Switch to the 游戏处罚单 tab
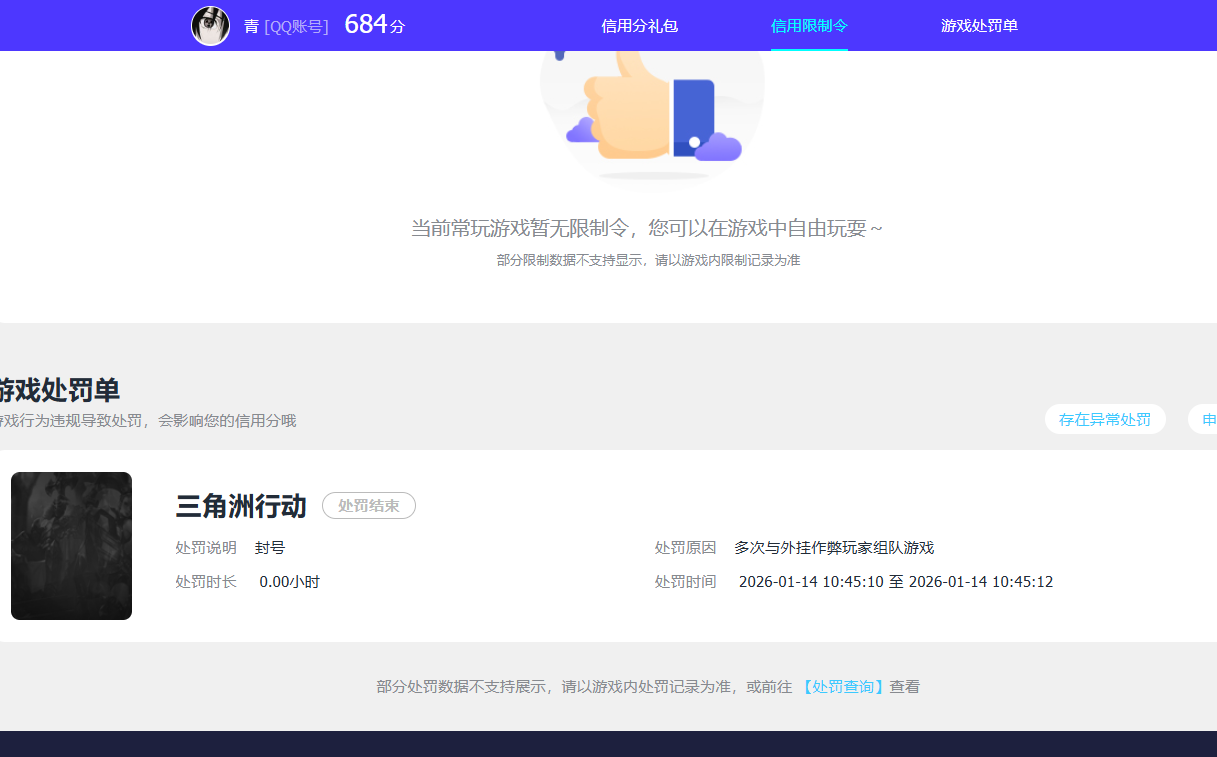 (978, 25)
